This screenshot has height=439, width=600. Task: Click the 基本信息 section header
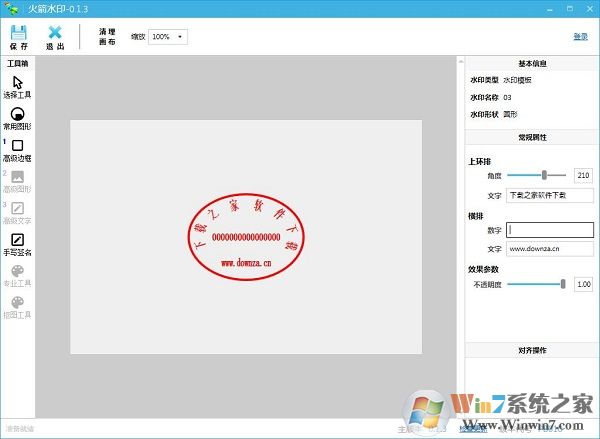(532, 64)
